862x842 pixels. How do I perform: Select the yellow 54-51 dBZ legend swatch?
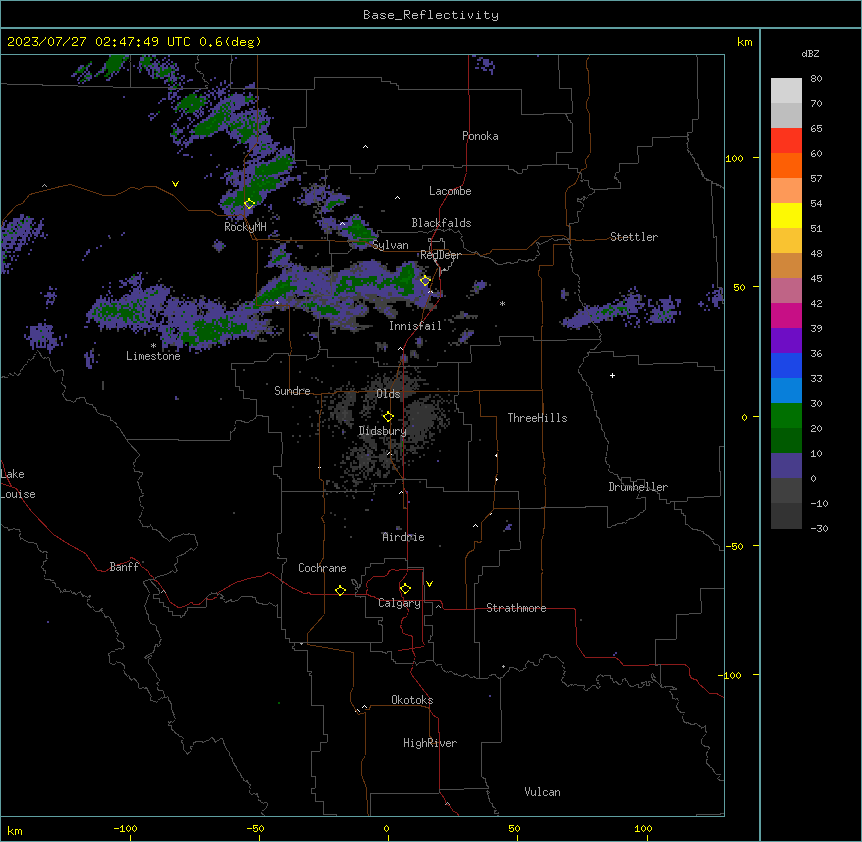[x=786, y=216]
